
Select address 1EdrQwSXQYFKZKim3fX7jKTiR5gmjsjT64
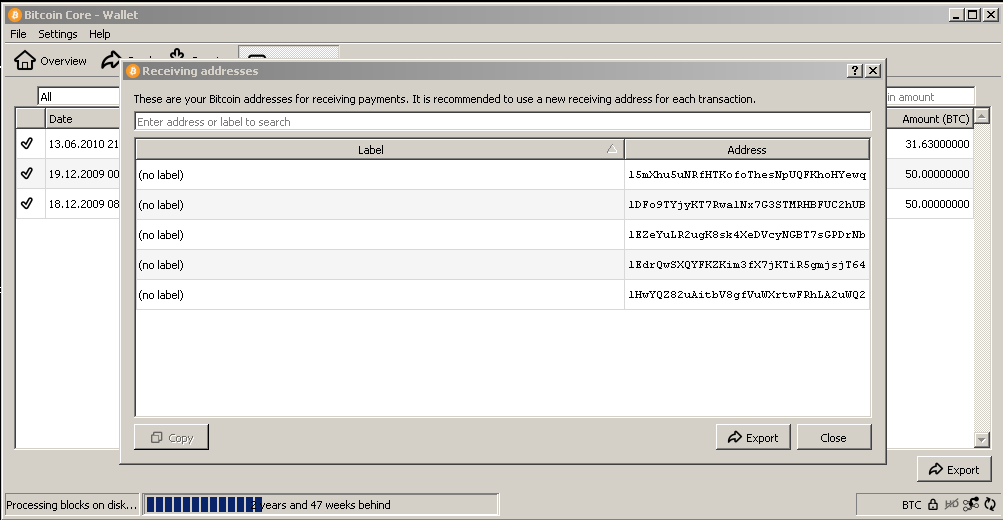click(746, 265)
